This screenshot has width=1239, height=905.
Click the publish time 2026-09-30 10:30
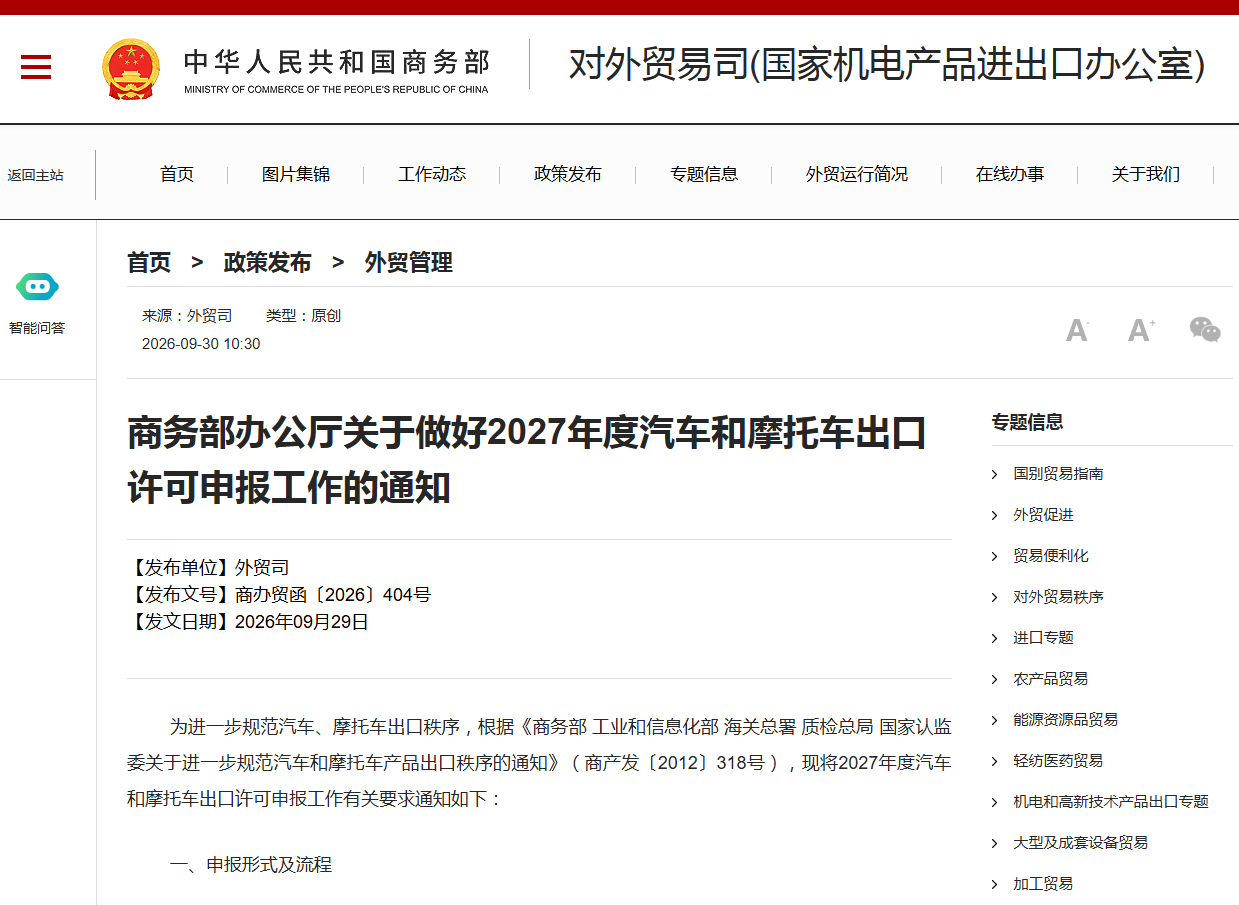[201, 344]
